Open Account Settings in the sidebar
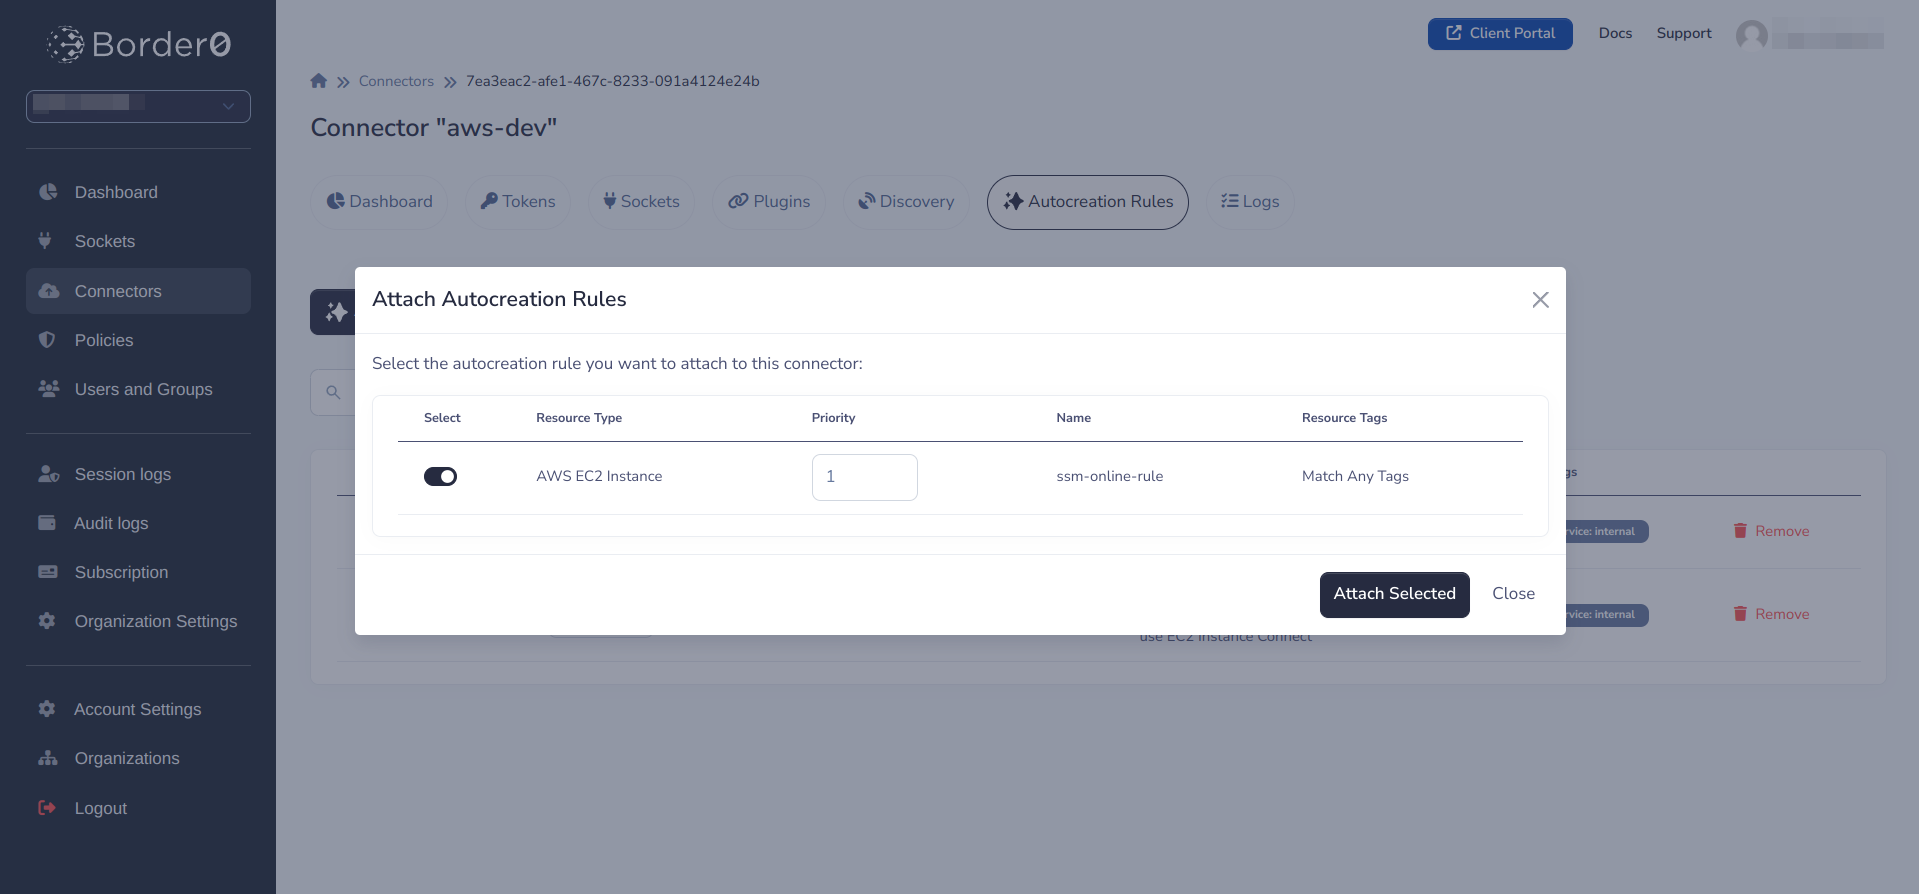This screenshot has height=894, width=1919. (138, 709)
